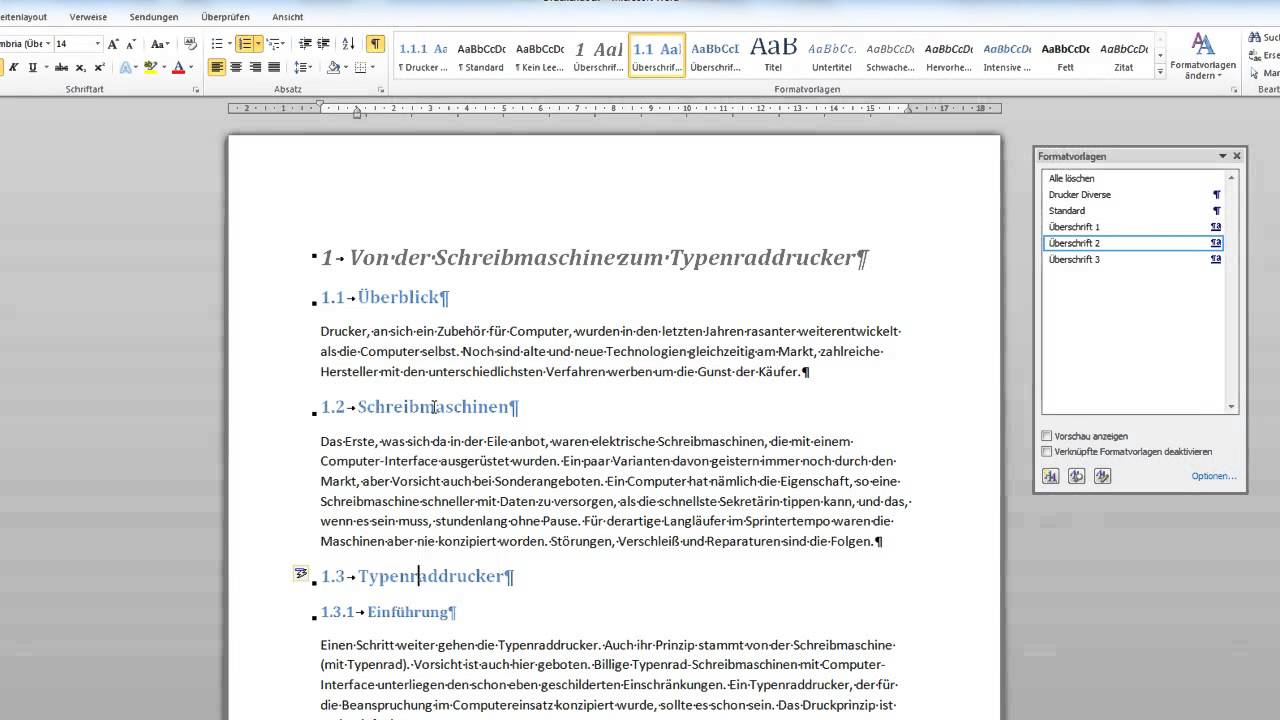The width and height of the screenshot is (1280, 720).
Task: Align text right
Action: pyautogui.click(x=255, y=67)
